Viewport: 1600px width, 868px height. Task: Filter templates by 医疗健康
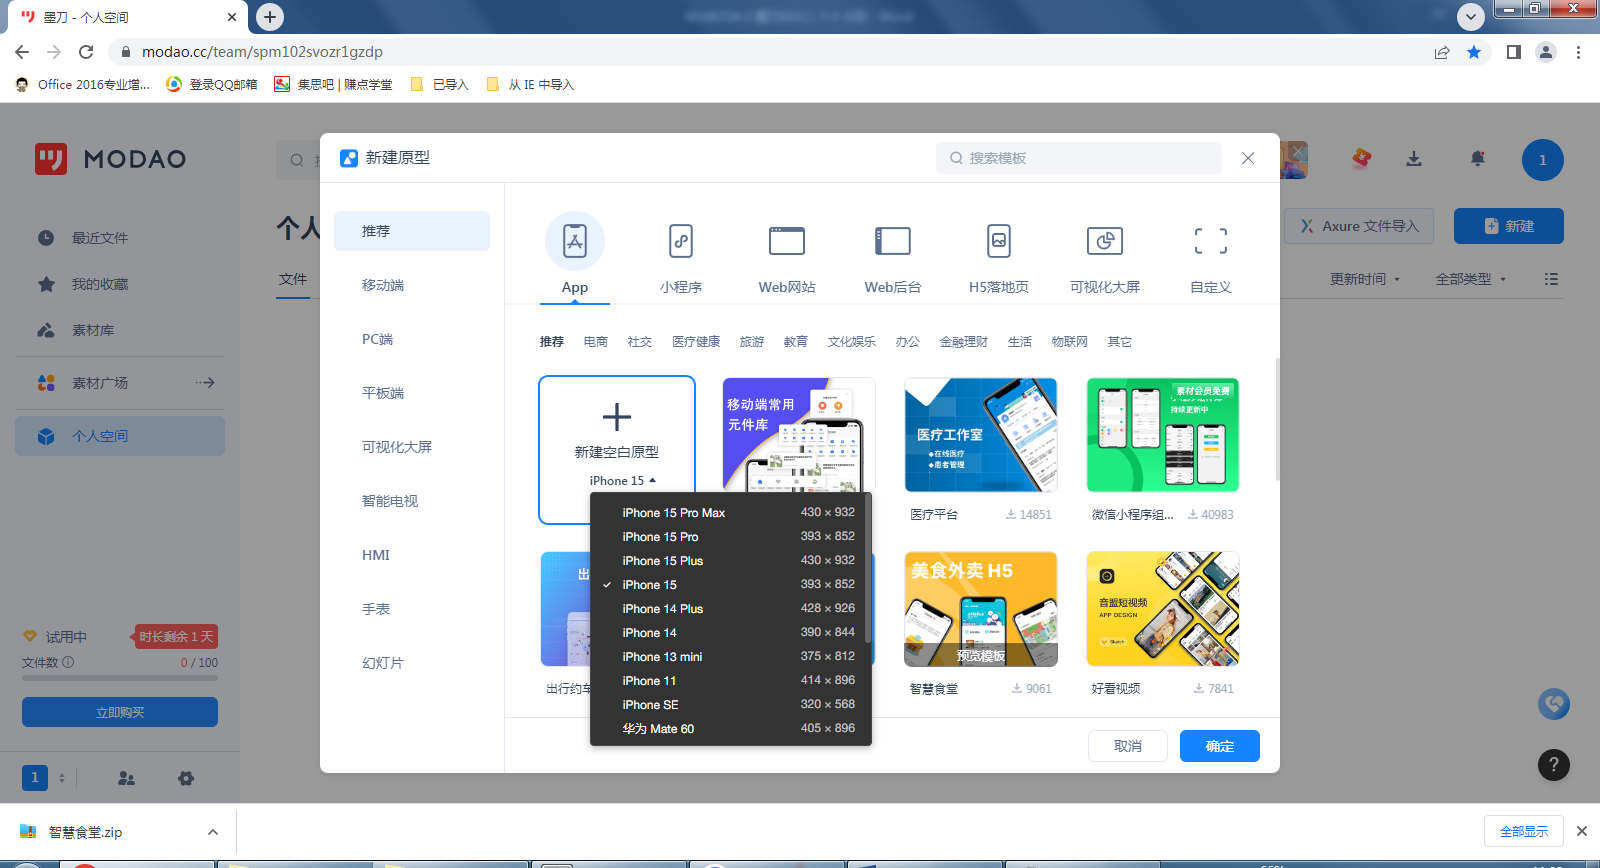click(696, 342)
